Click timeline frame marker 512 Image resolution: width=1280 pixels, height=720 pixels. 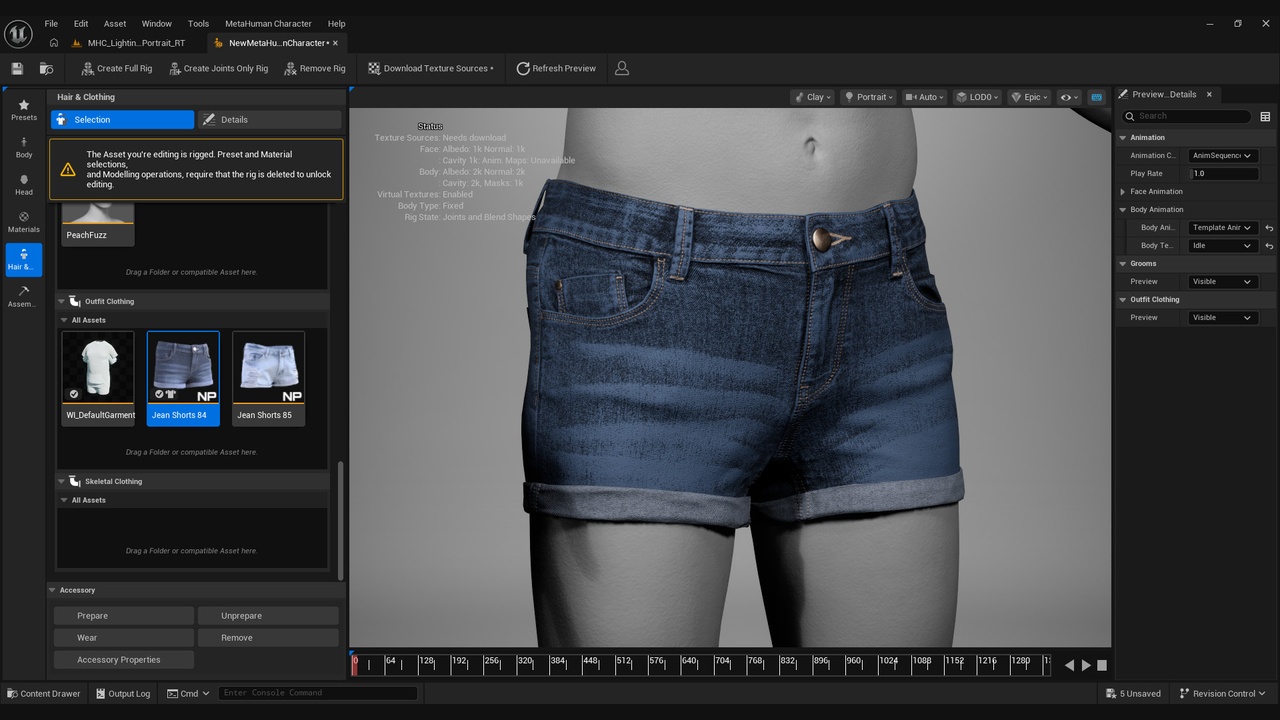[624, 661]
